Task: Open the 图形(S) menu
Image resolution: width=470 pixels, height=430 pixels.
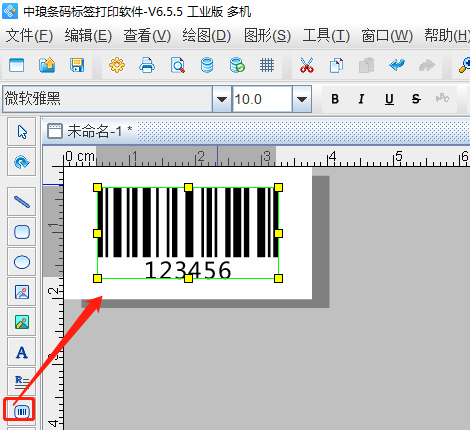Action: pos(267,35)
